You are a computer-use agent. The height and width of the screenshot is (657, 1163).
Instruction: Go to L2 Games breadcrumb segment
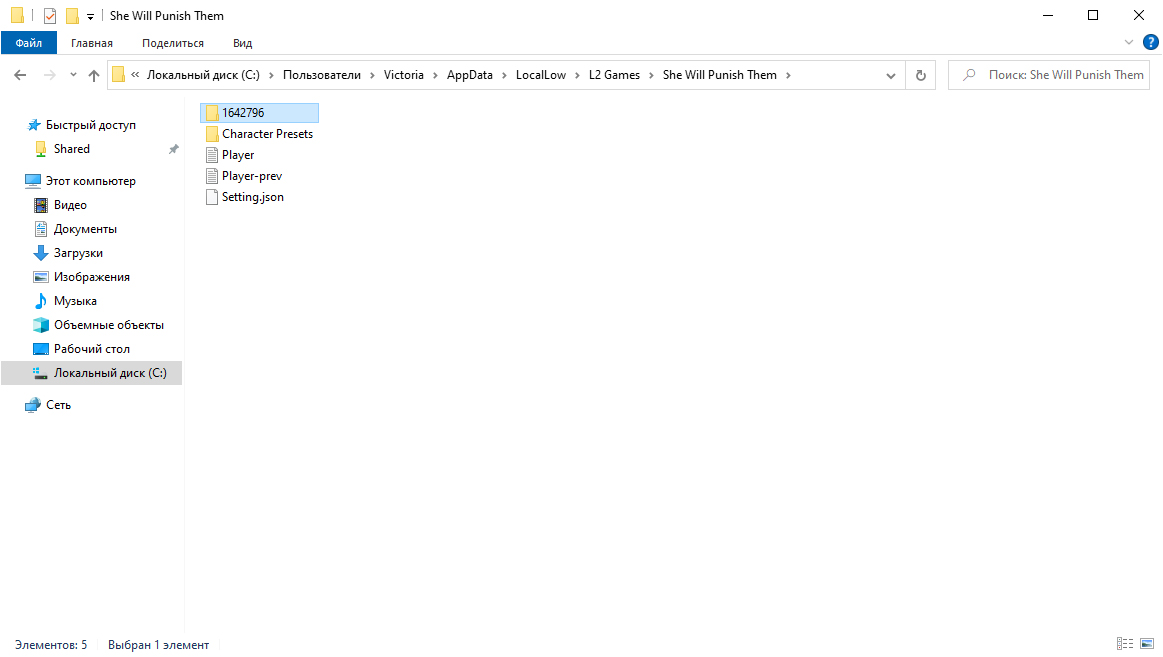click(x=613, y=75)
